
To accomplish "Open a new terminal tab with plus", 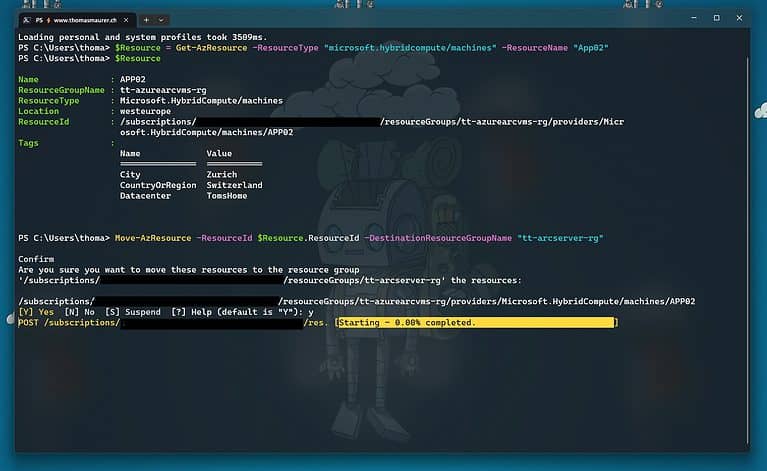I will click(146, 20).
